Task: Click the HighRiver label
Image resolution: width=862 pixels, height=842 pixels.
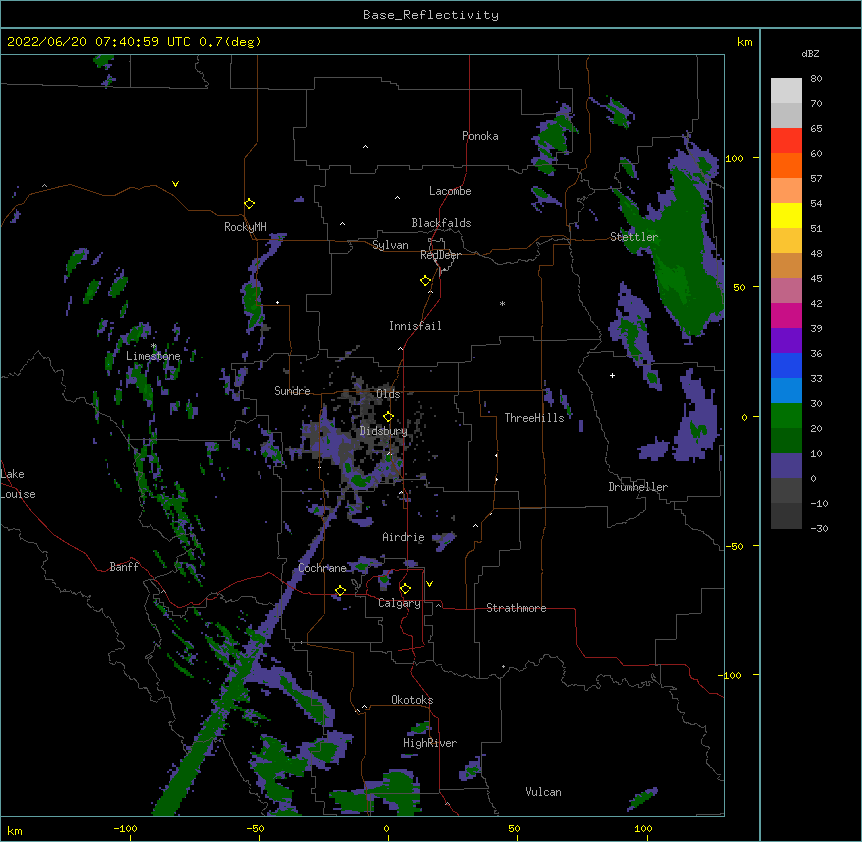Action: coord(429,743)
